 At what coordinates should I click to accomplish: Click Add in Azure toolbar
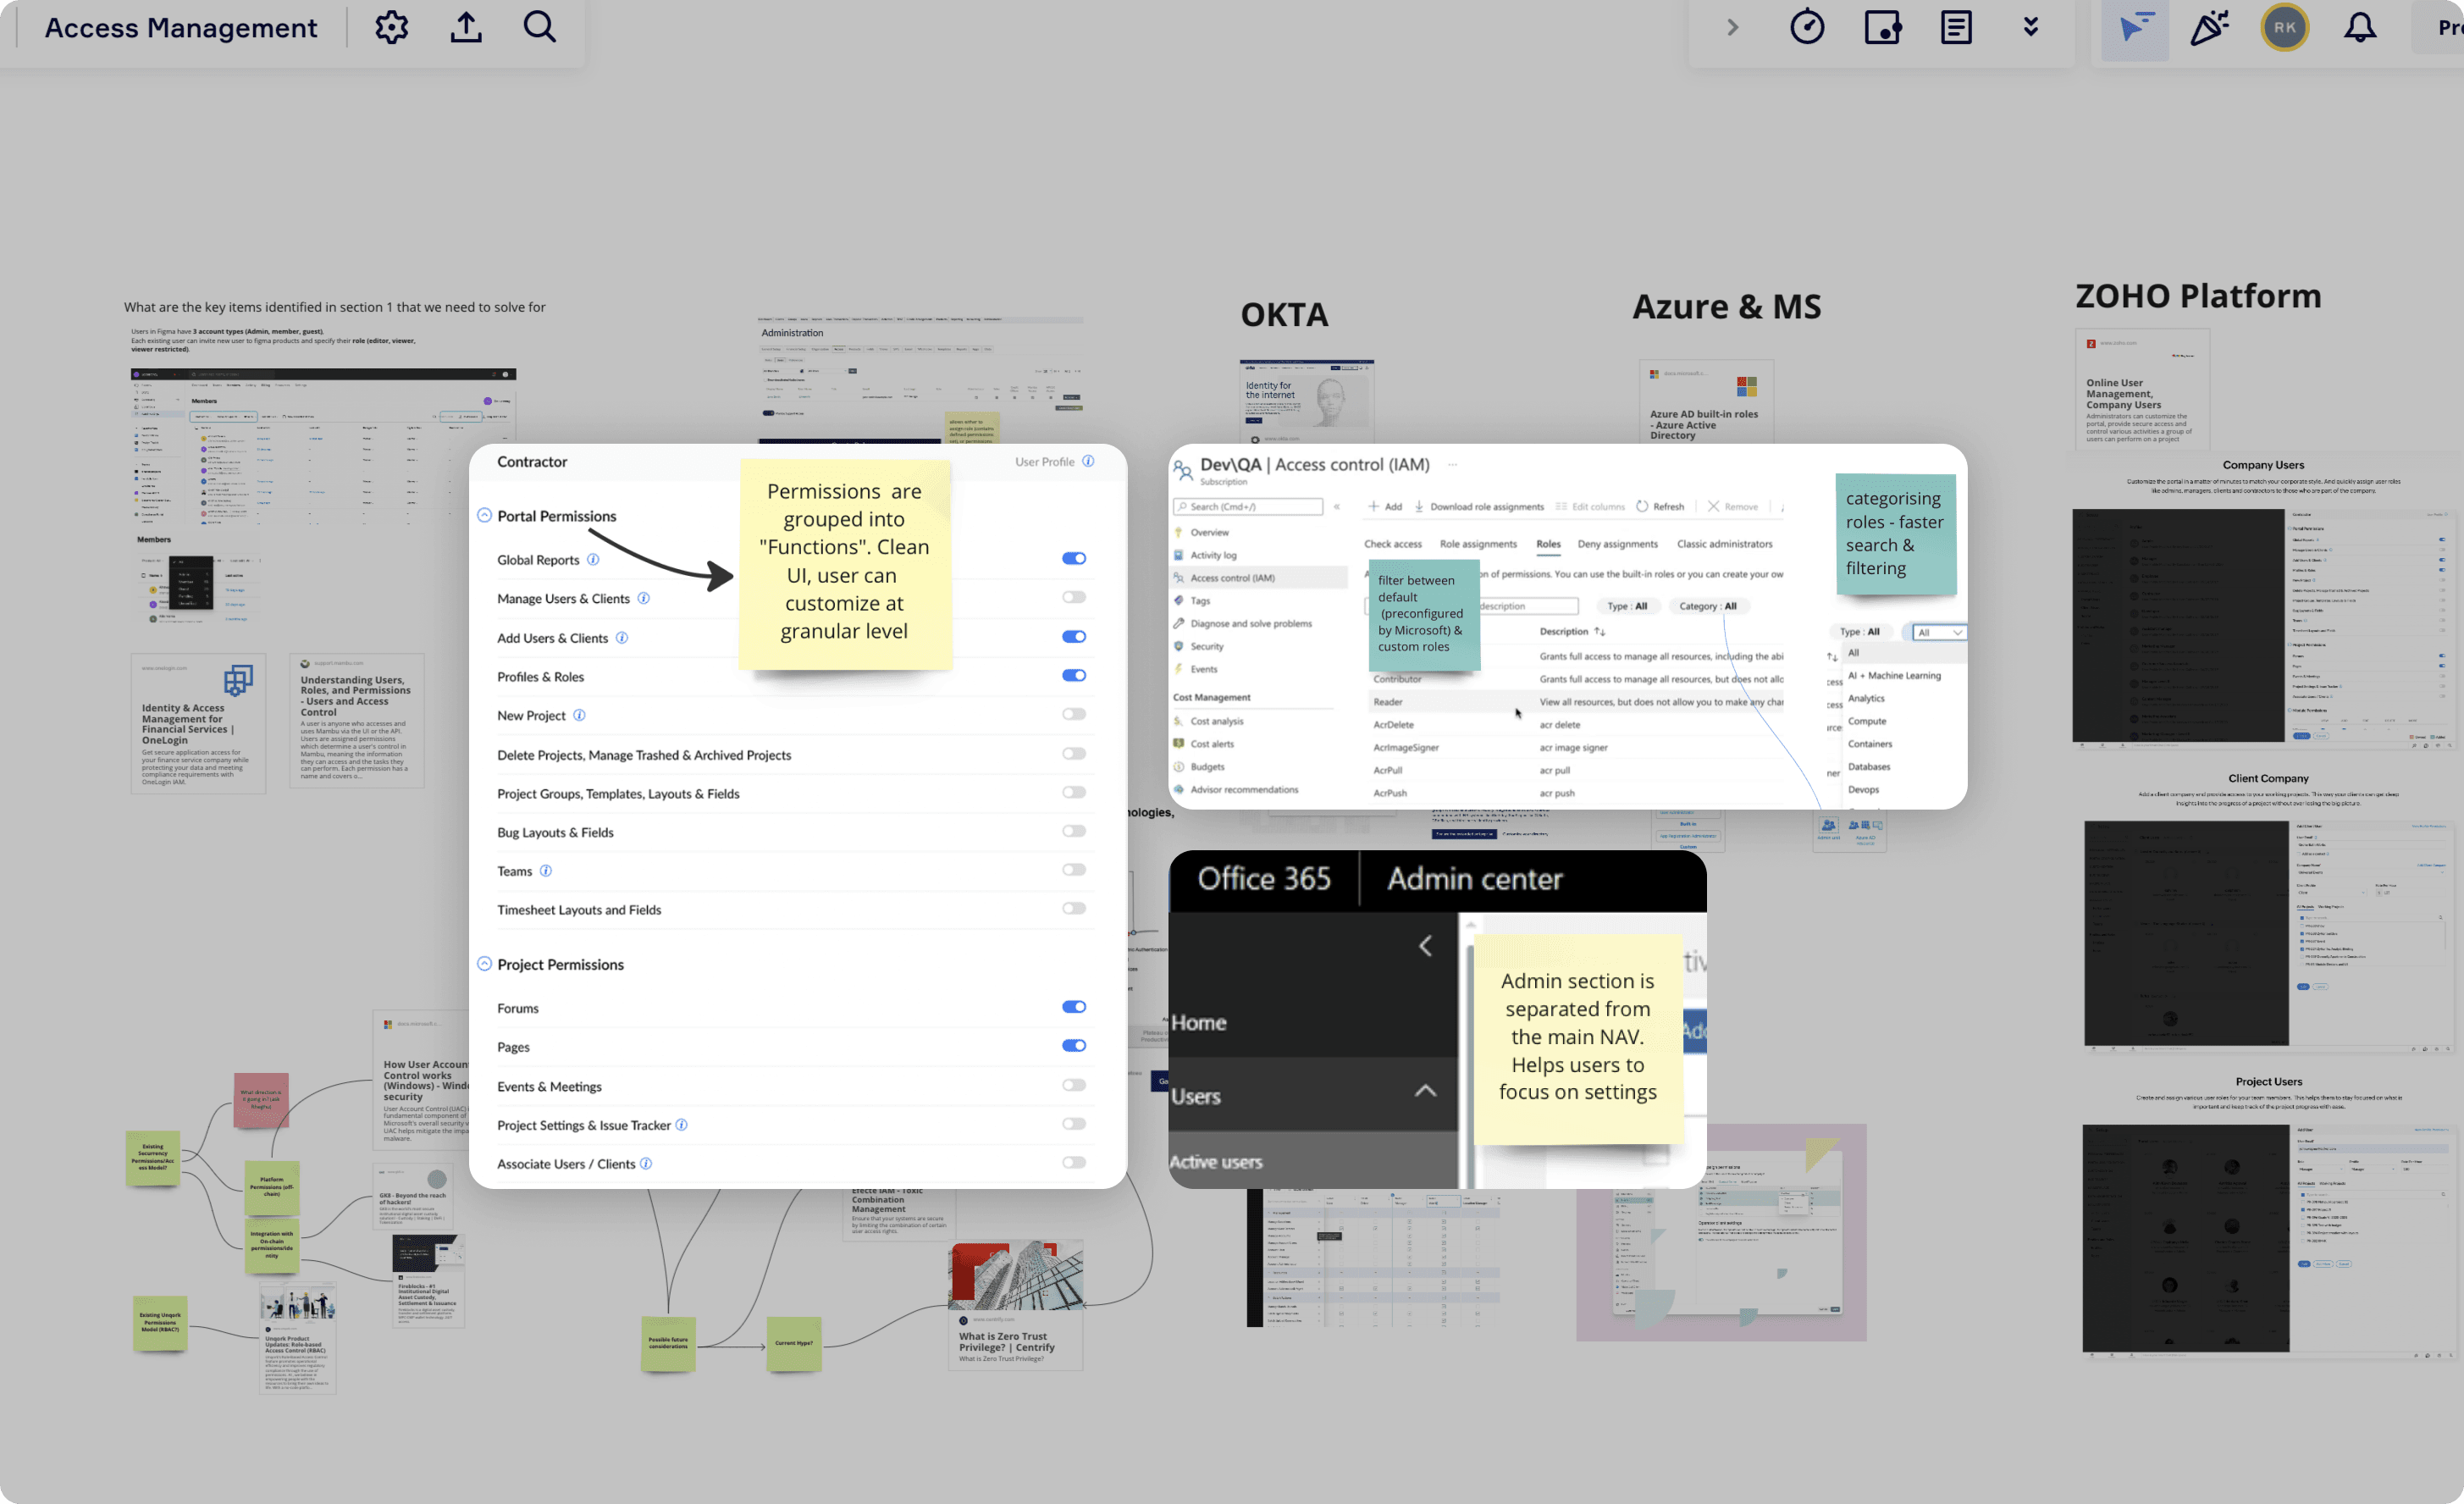coord(1385,507)
